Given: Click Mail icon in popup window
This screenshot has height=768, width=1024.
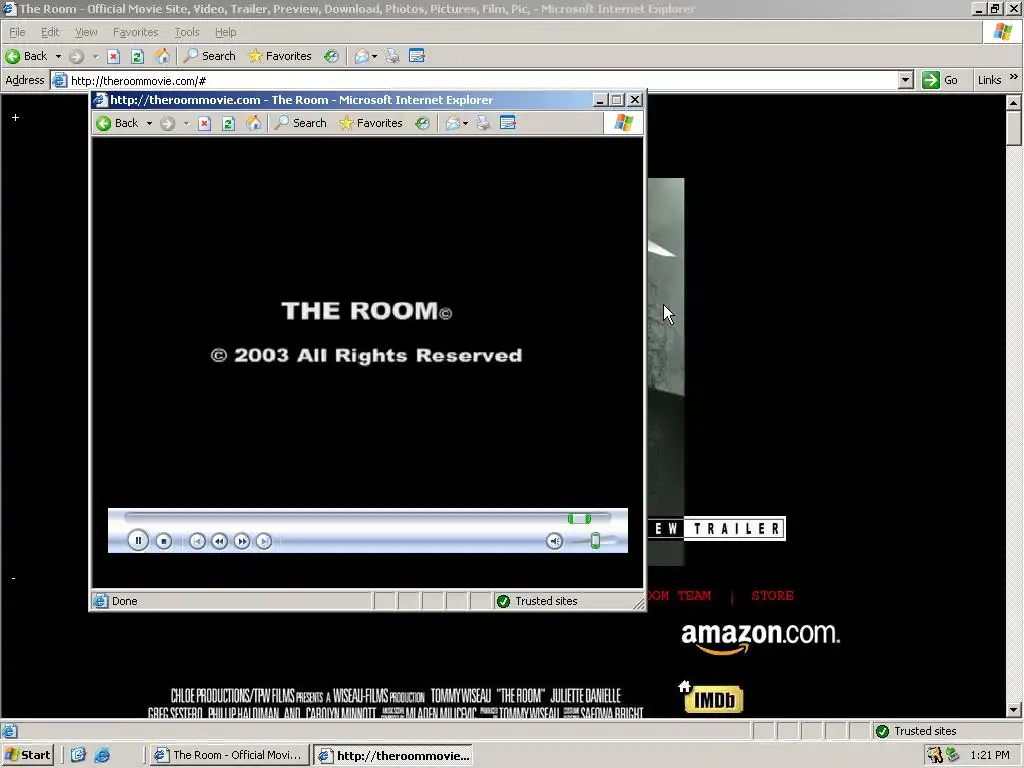Looking at the screenshot, I should [x=453, y=123].
